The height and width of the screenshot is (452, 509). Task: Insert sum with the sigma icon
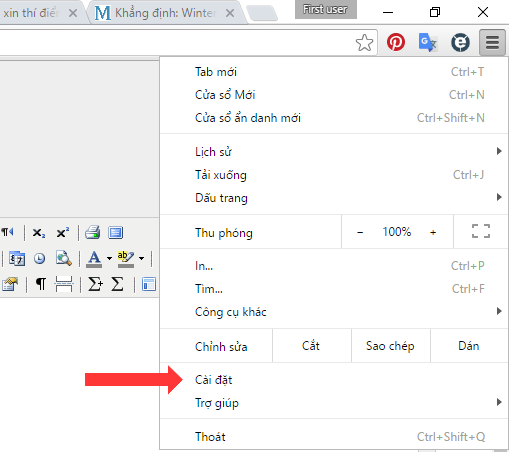click(x=117, y=284)
